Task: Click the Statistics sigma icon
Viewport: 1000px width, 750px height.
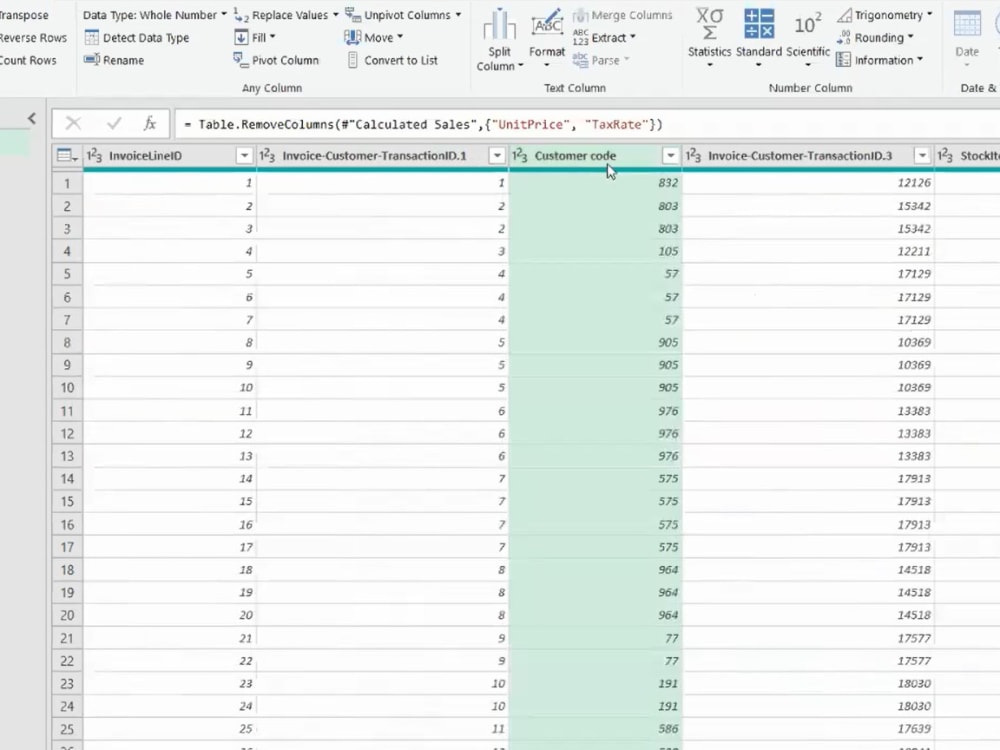Action: (x=709, y=24)
